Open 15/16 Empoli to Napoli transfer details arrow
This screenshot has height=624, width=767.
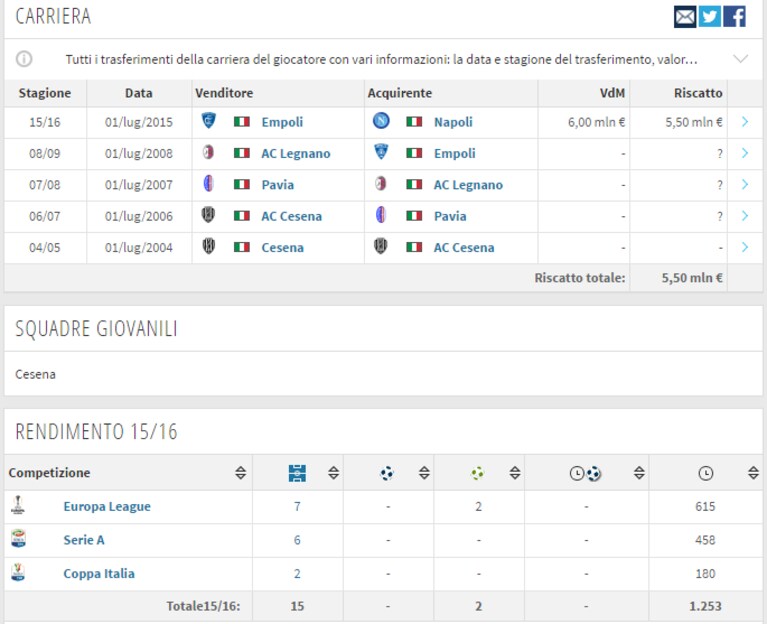745,122
